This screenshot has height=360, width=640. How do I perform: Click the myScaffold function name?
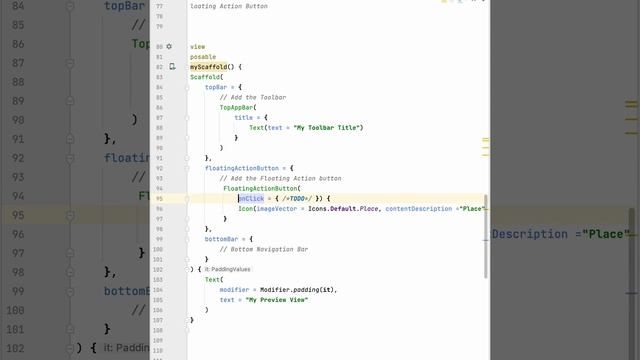tap(209, 67)
